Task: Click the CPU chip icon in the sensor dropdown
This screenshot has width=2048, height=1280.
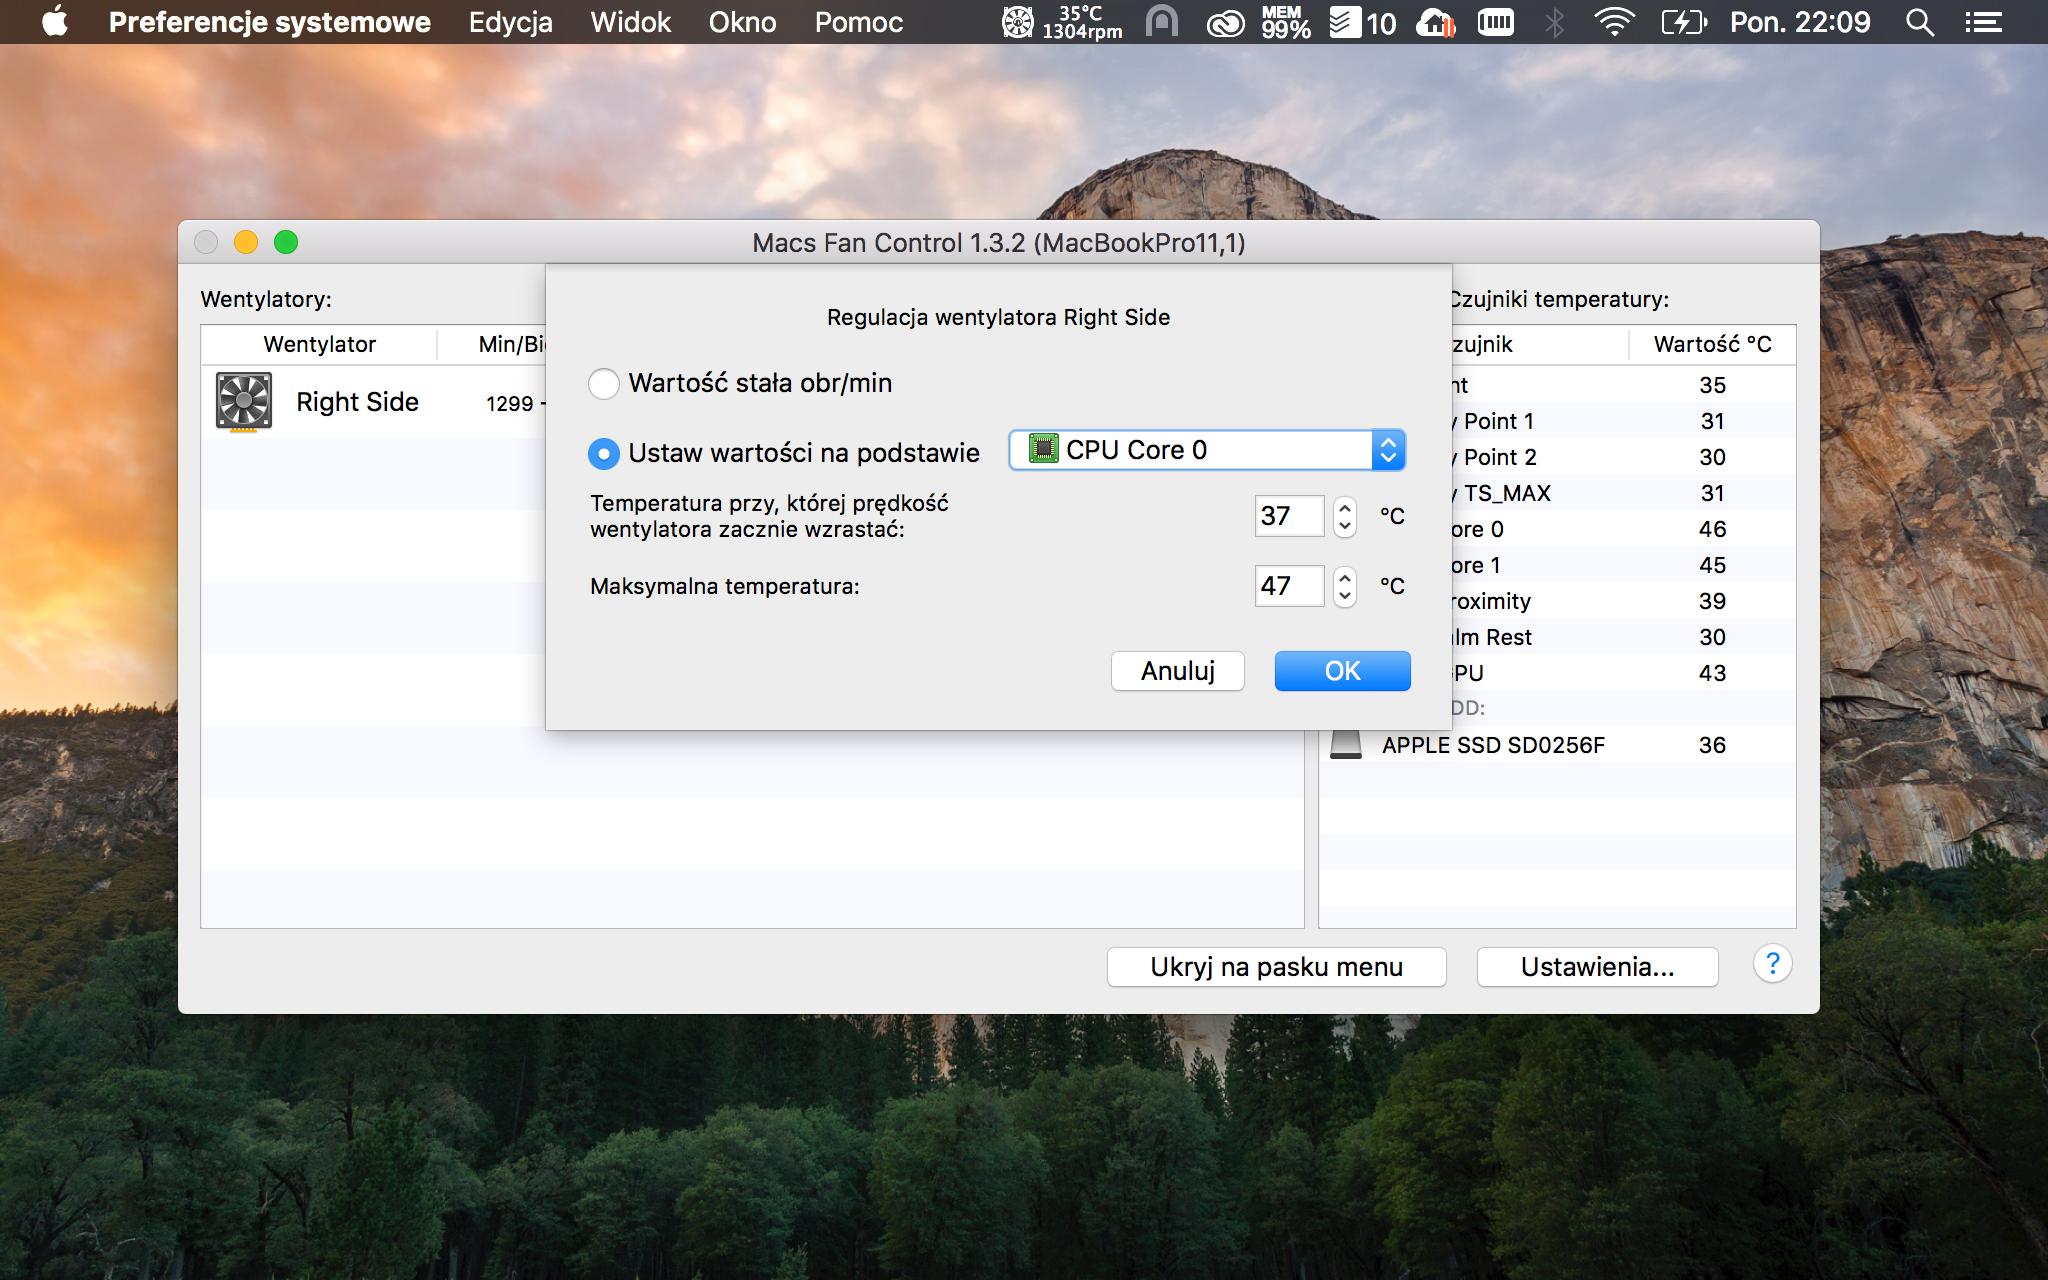Action: [1043, 449]
